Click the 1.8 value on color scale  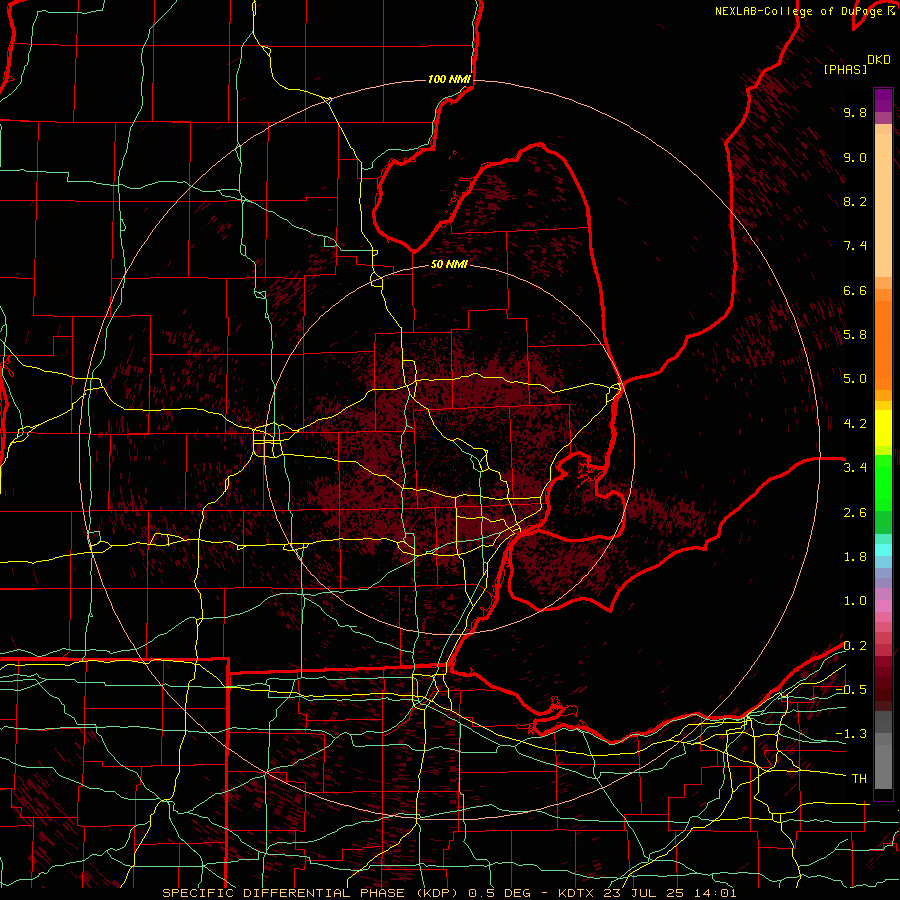coord(855,557)
